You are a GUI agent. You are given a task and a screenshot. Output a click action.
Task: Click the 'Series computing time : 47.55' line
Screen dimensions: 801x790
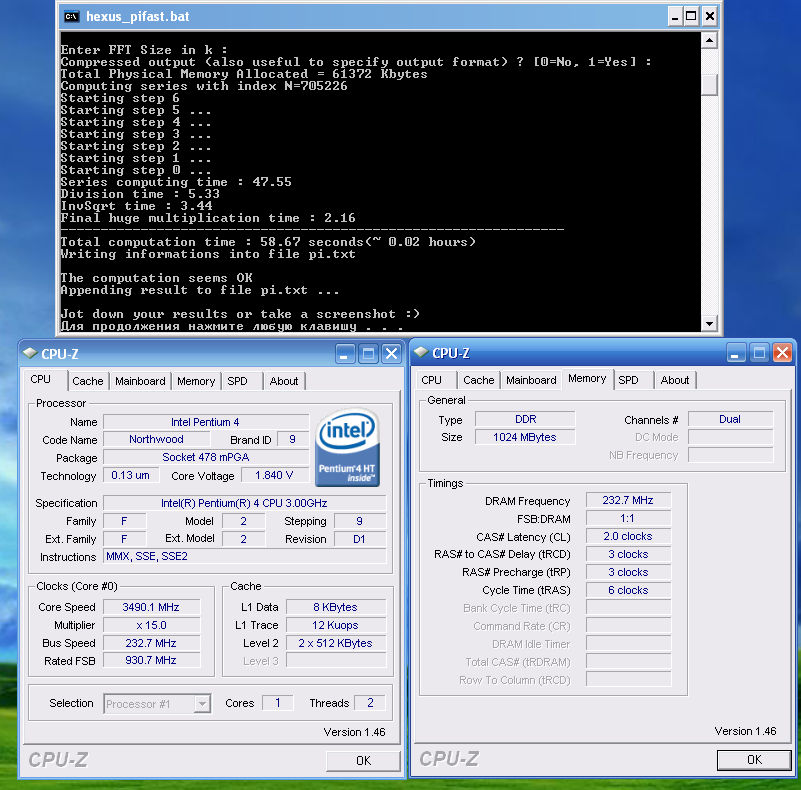click(x=176, y=182)
